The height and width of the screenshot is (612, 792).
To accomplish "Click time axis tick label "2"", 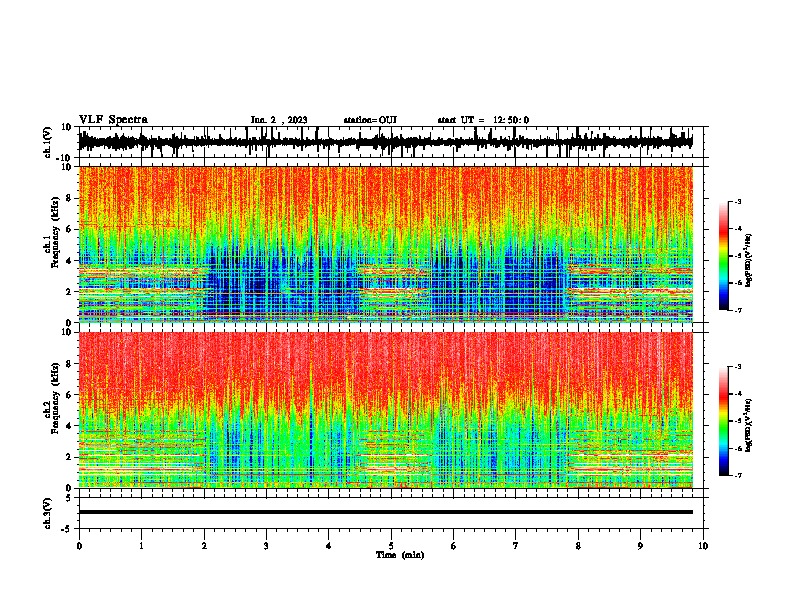I will coord(204,546).
